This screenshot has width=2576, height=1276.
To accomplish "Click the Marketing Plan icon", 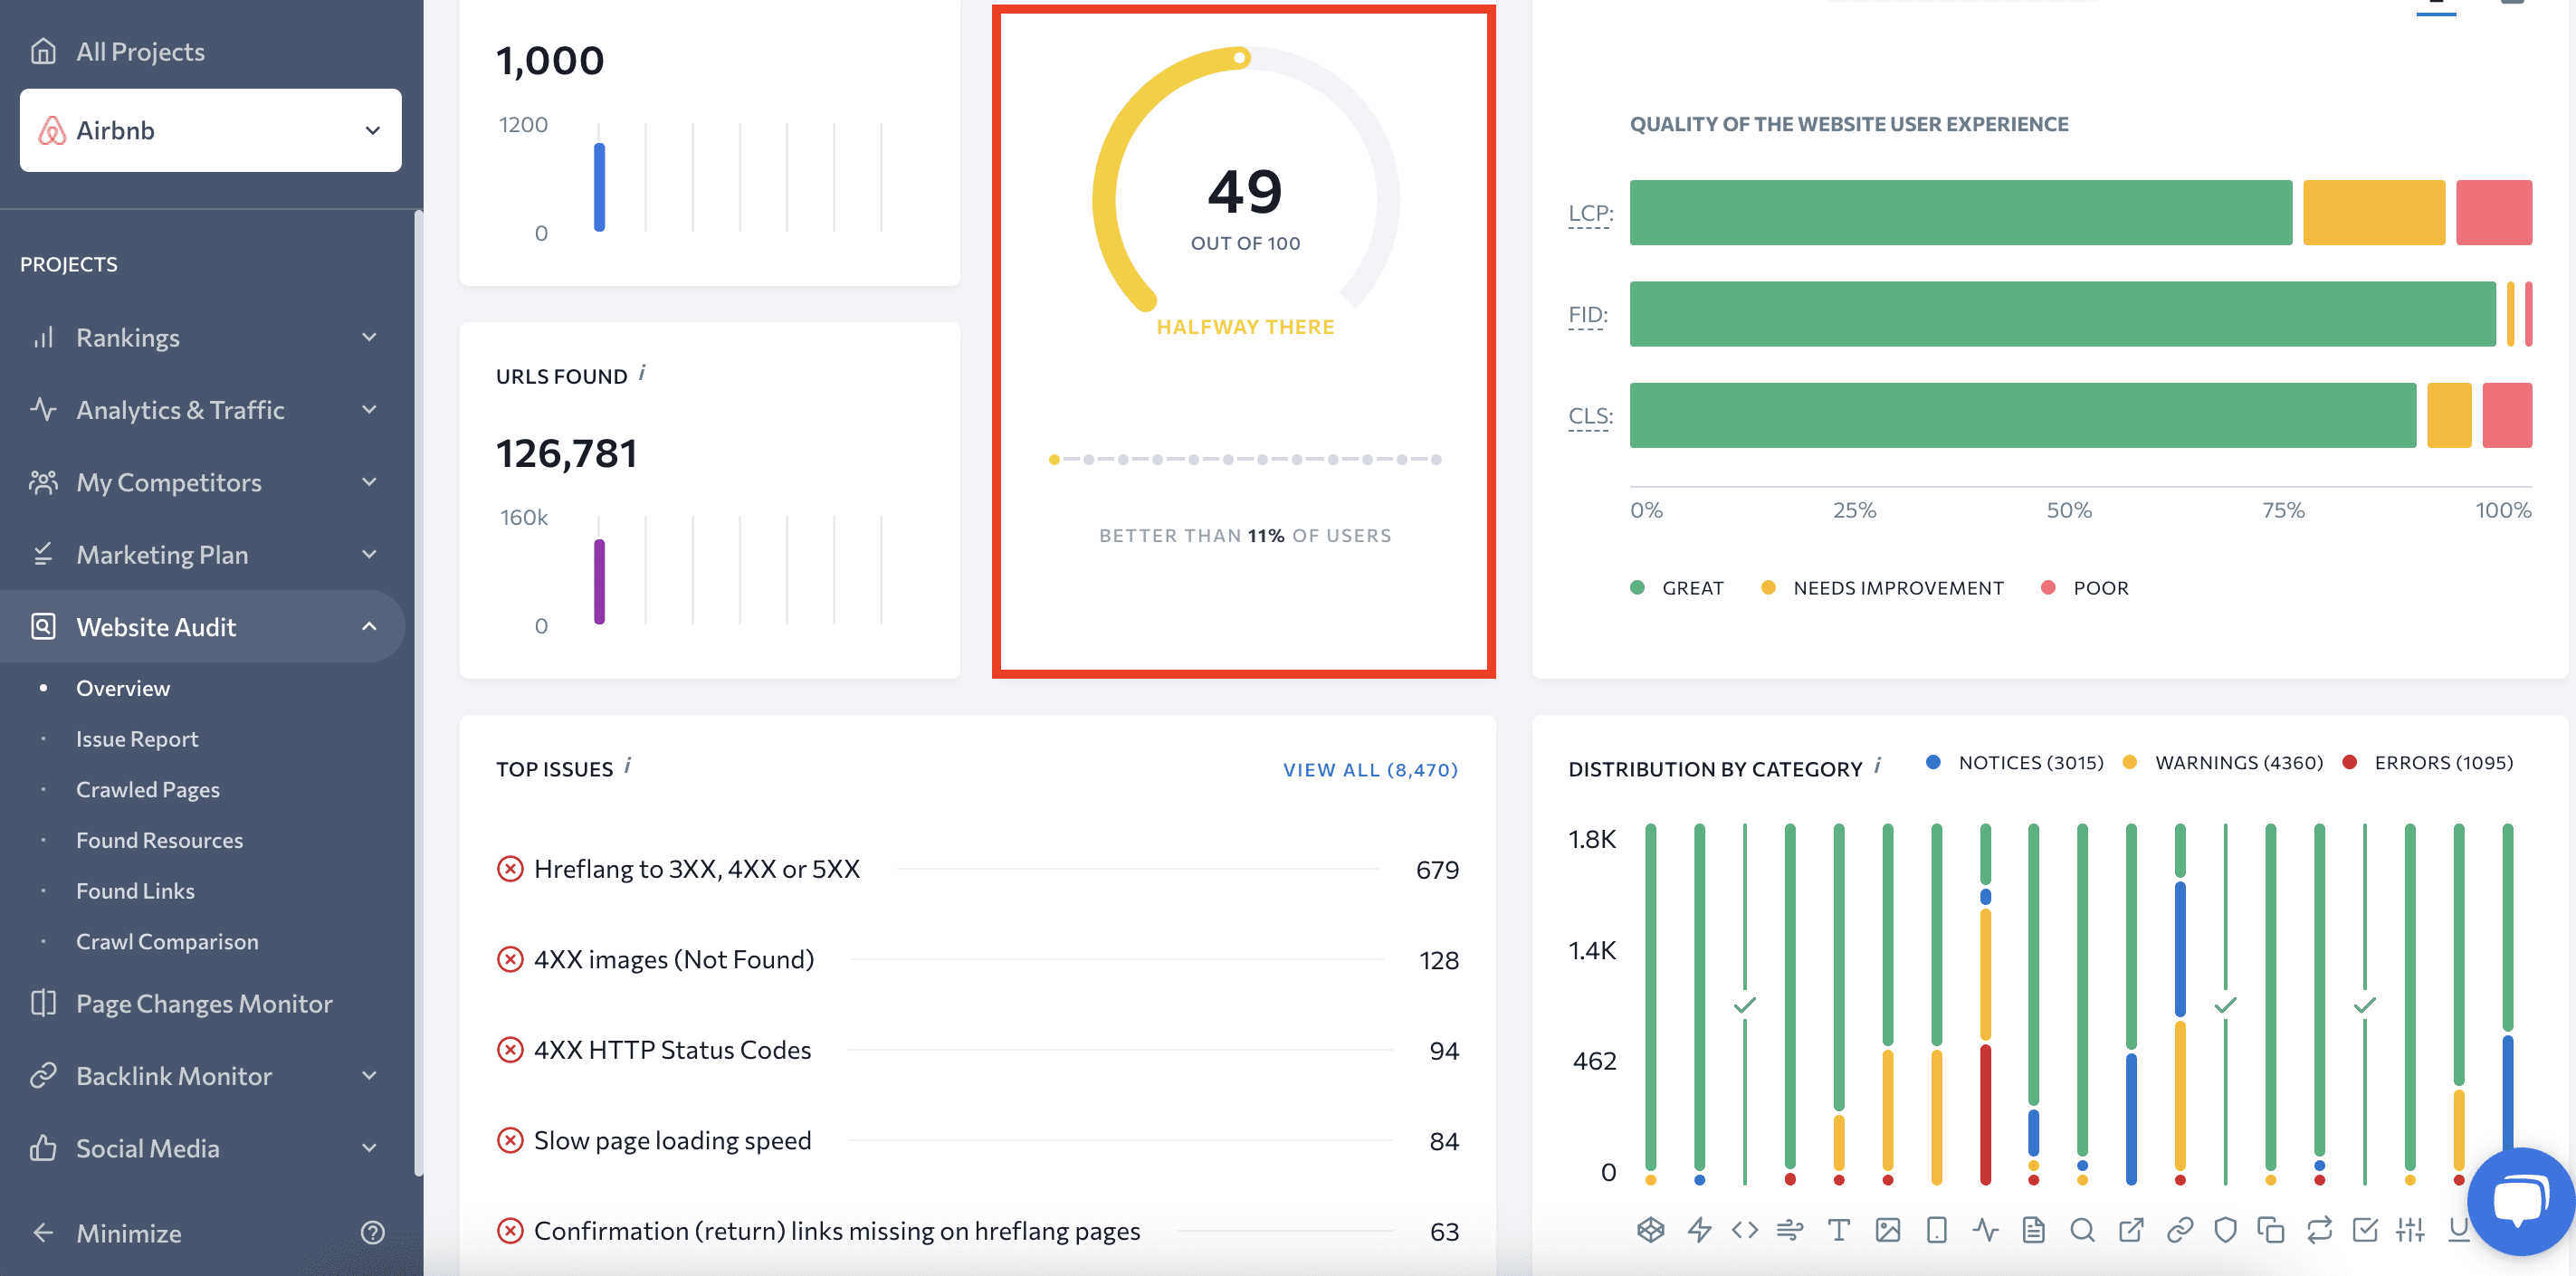I will pyautogui.click(x=44, y=554).
